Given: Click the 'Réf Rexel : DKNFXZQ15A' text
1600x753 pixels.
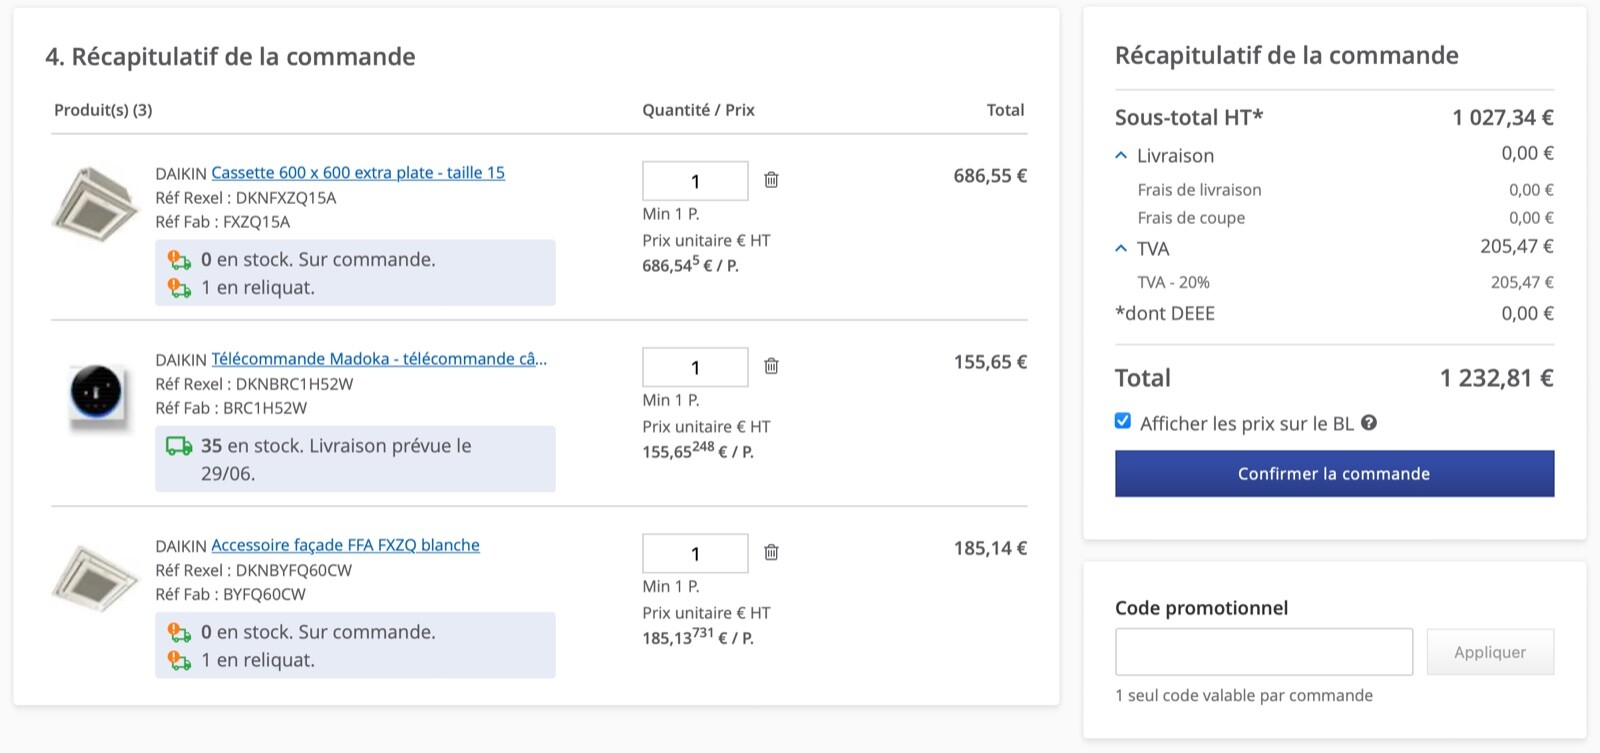Looking at the screenshot, I should click(246, 198).
